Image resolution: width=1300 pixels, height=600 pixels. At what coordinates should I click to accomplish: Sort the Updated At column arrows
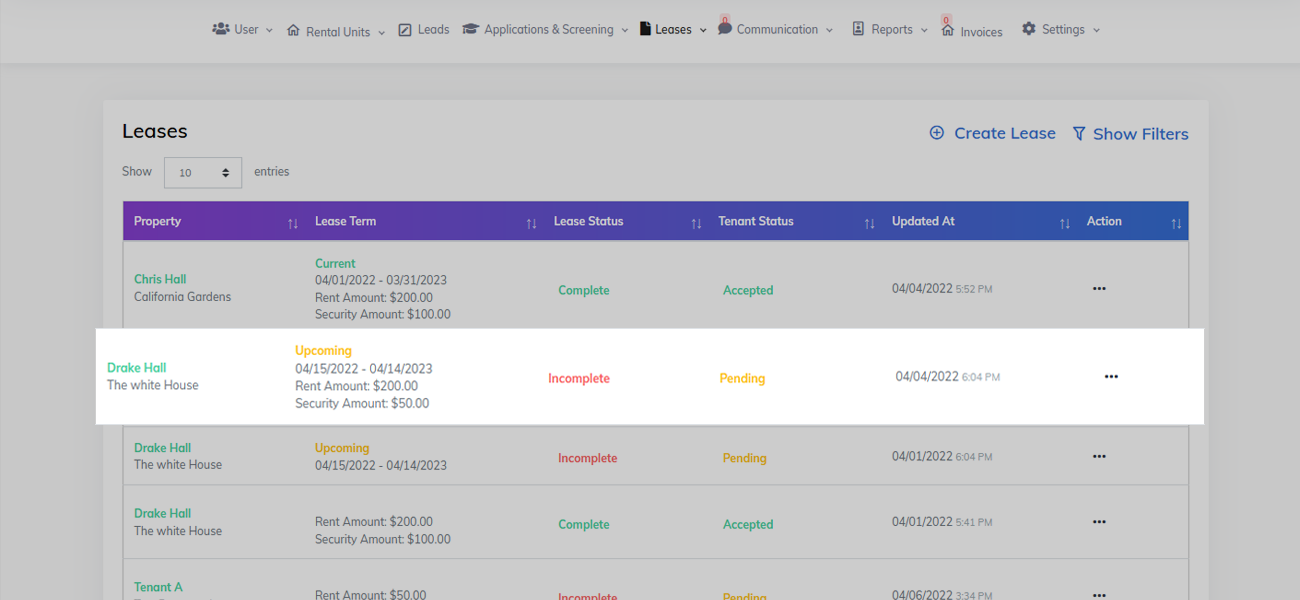[1063, 221]
